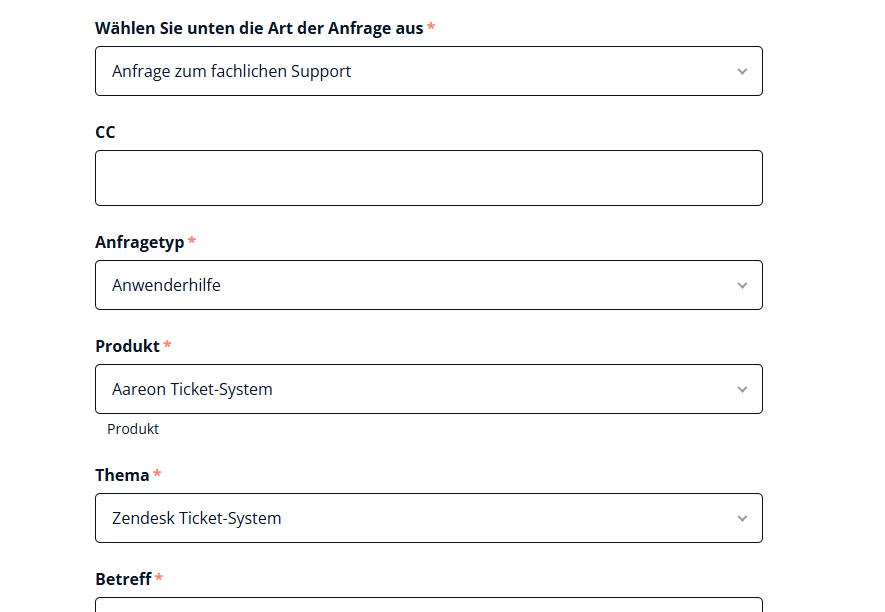
Task: Click the selected text 'Anwenderhilfe'
Action: (x=166, y=285)
